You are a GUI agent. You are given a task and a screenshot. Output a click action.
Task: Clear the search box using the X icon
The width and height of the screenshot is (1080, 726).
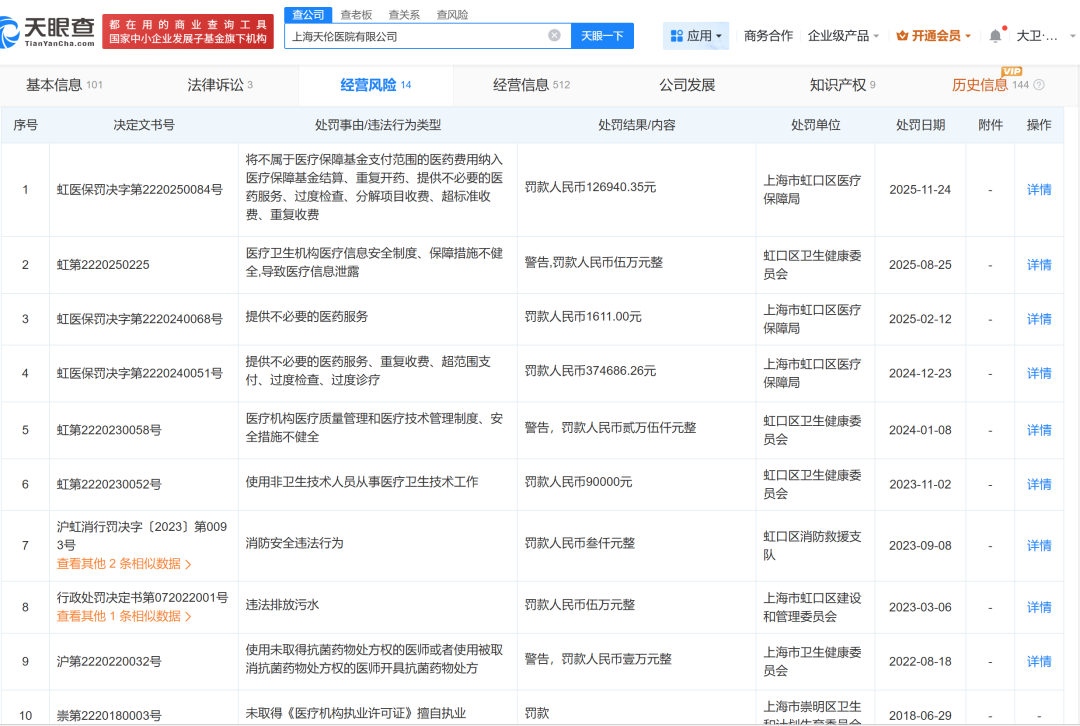click(556, 34)
